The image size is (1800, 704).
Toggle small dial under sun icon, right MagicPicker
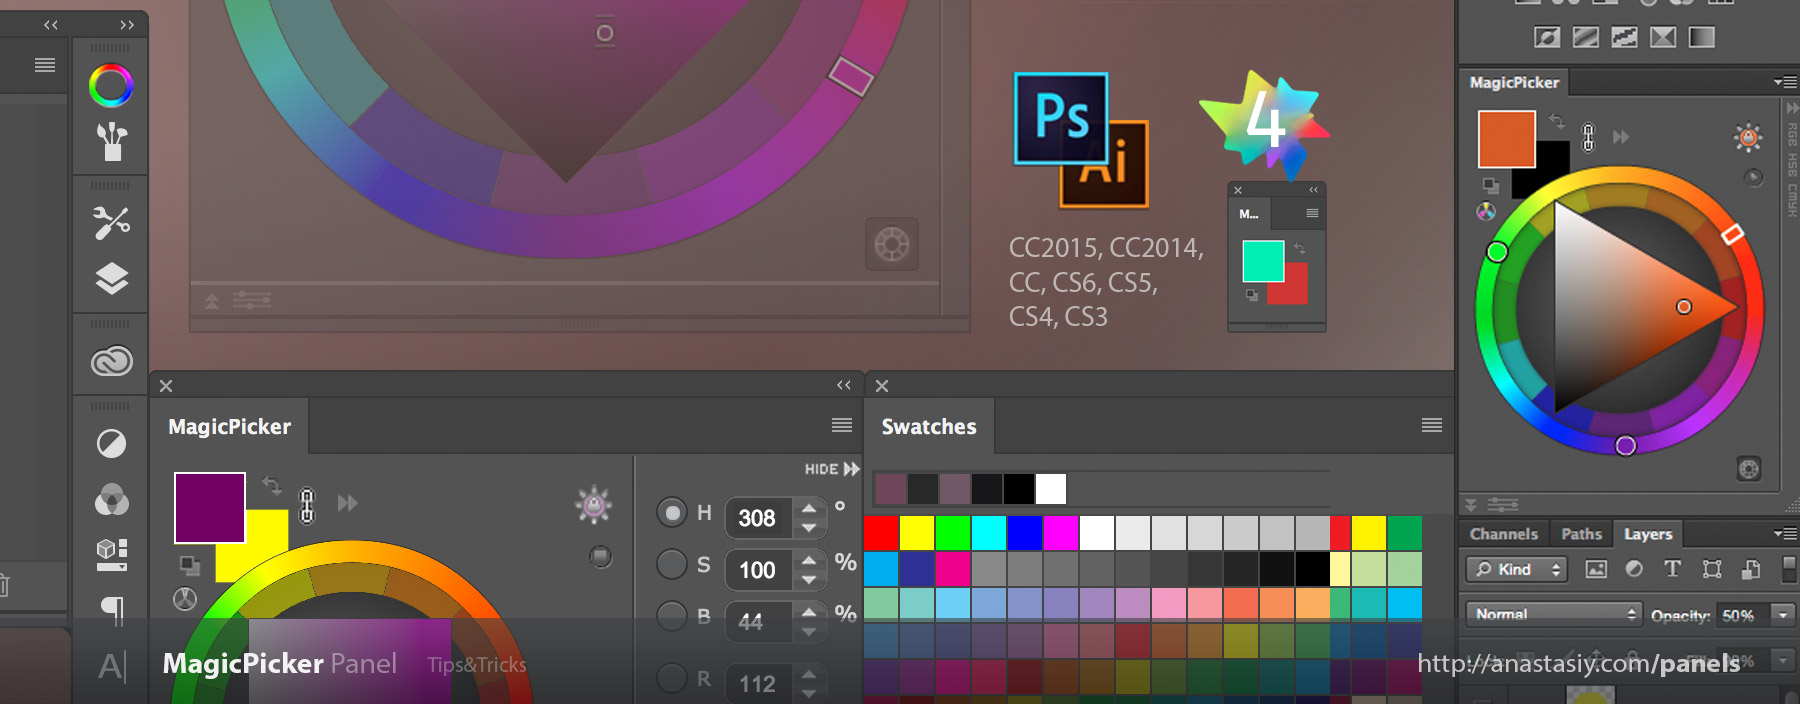[x=1753, y=178]
